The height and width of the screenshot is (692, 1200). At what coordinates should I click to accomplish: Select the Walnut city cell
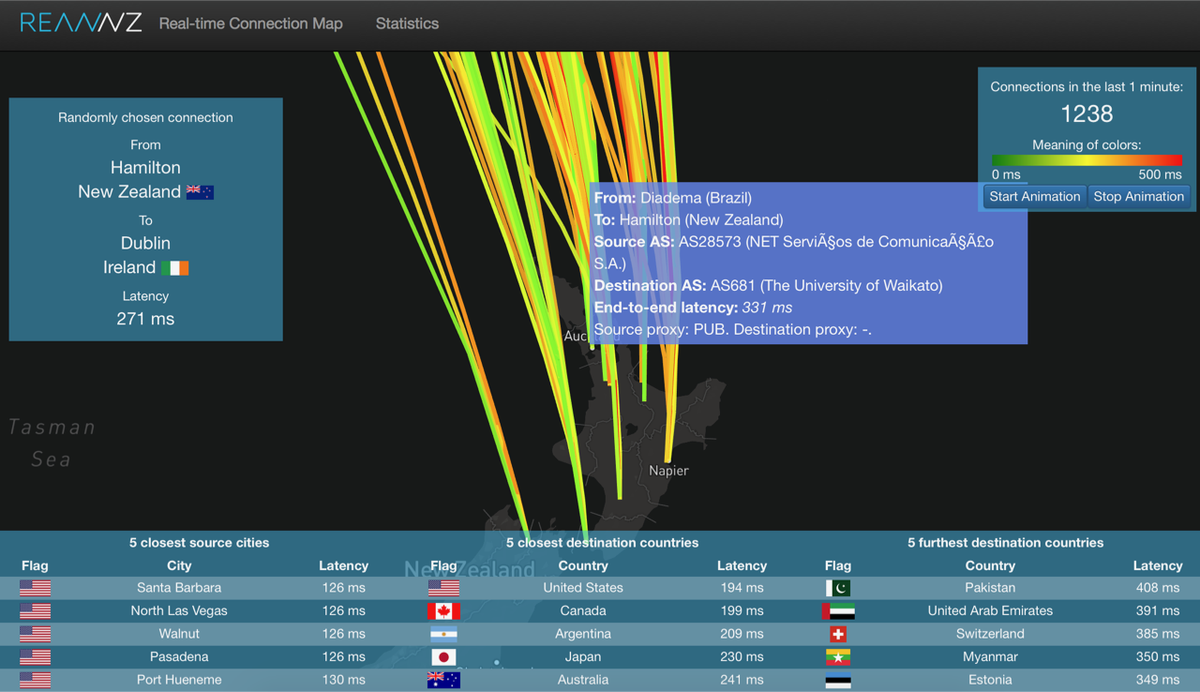(x=179, y=634)
